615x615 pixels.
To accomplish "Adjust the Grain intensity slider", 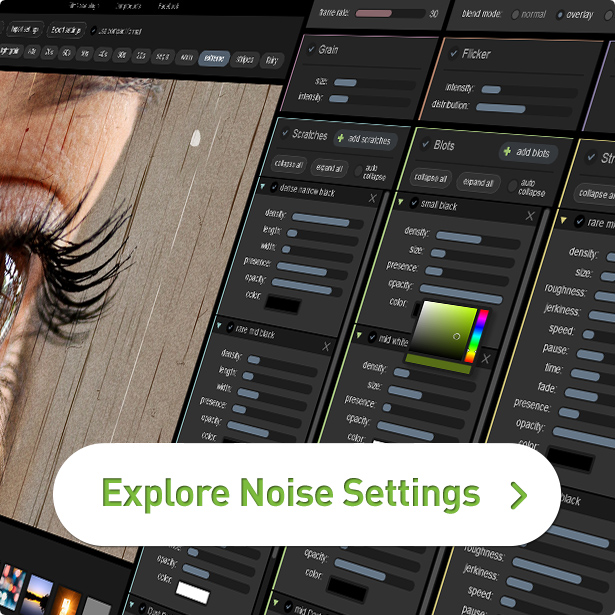I will (x=369, y=100).
